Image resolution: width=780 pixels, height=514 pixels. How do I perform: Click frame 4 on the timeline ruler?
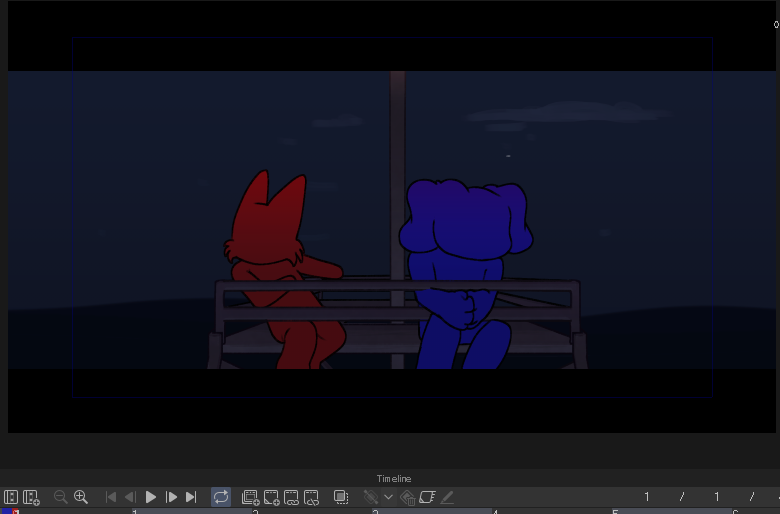point(495,512)
